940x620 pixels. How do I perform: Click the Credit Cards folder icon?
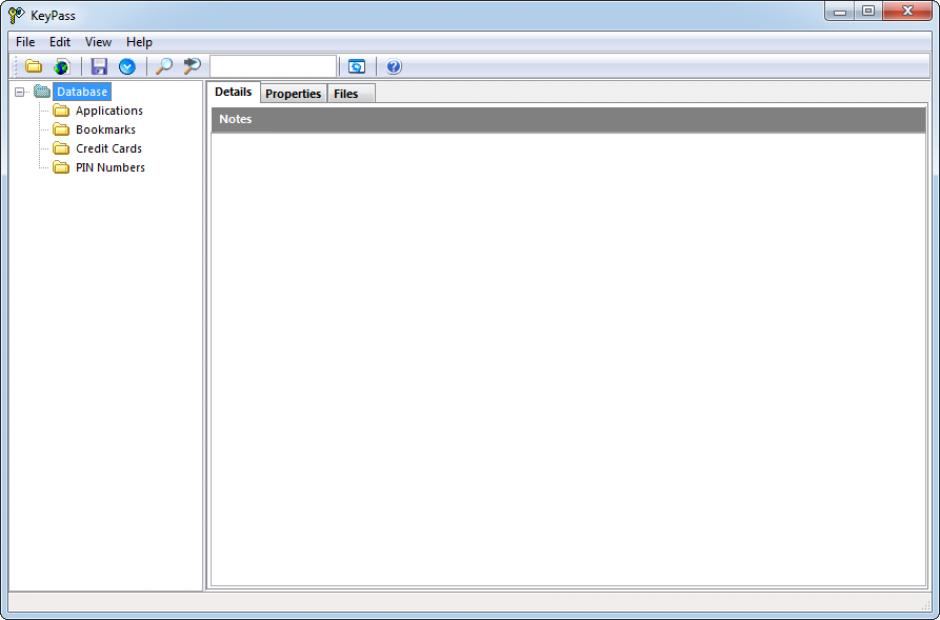point(61,148)
